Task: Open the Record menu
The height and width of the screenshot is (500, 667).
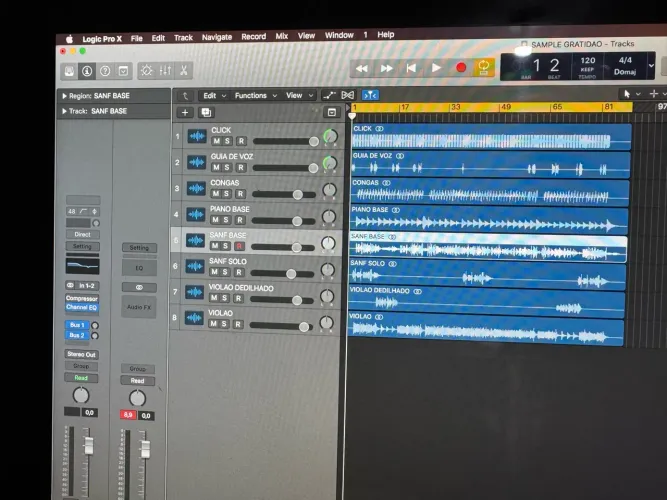Action: click(254, 37)
